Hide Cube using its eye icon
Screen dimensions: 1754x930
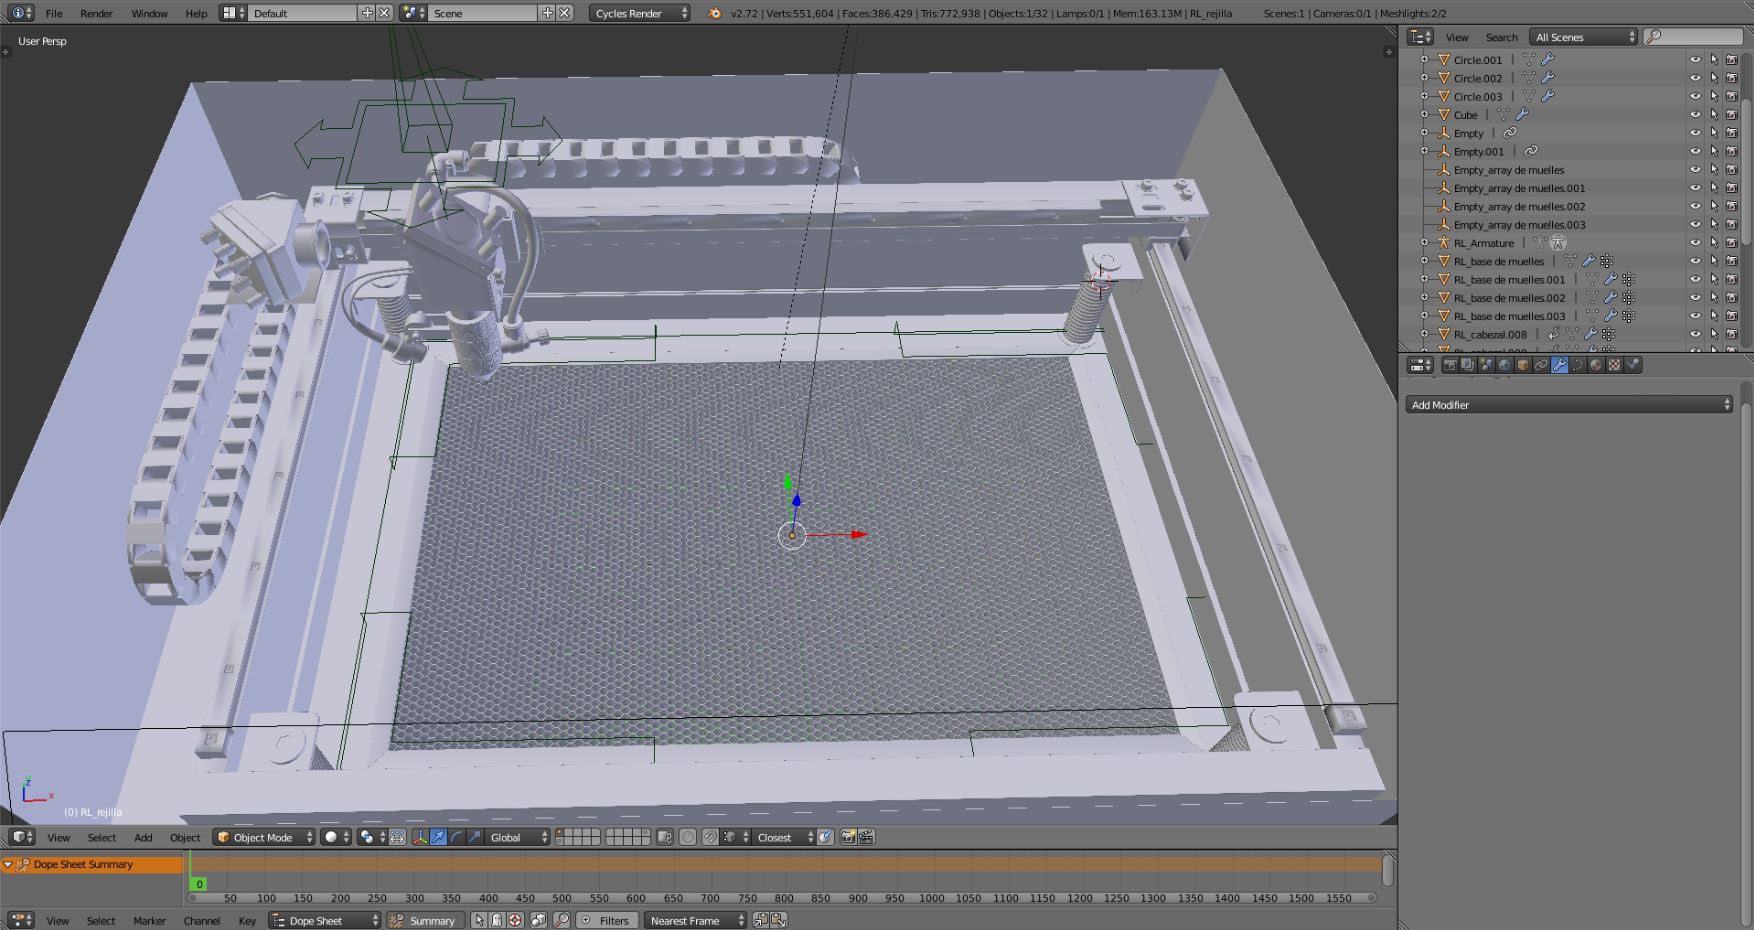click(x=1695, y=115)
